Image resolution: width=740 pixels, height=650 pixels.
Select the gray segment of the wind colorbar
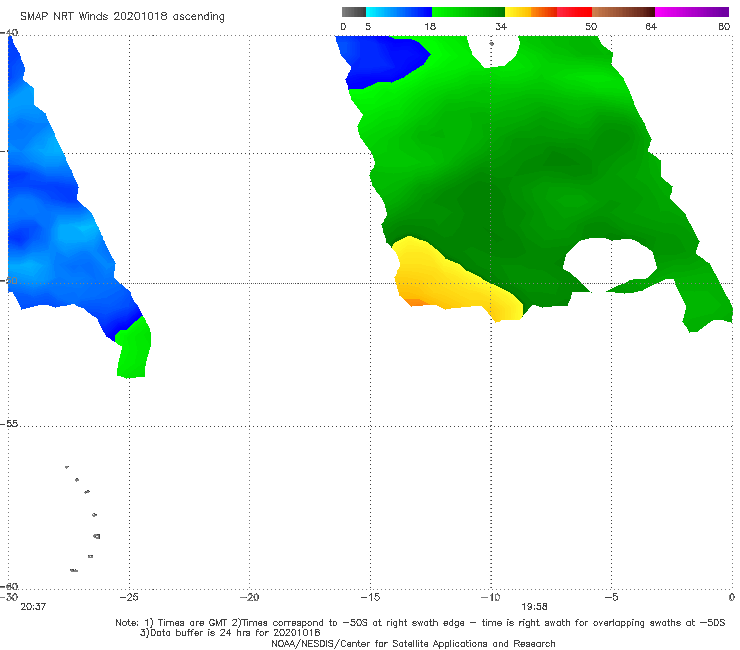(353, 12)
